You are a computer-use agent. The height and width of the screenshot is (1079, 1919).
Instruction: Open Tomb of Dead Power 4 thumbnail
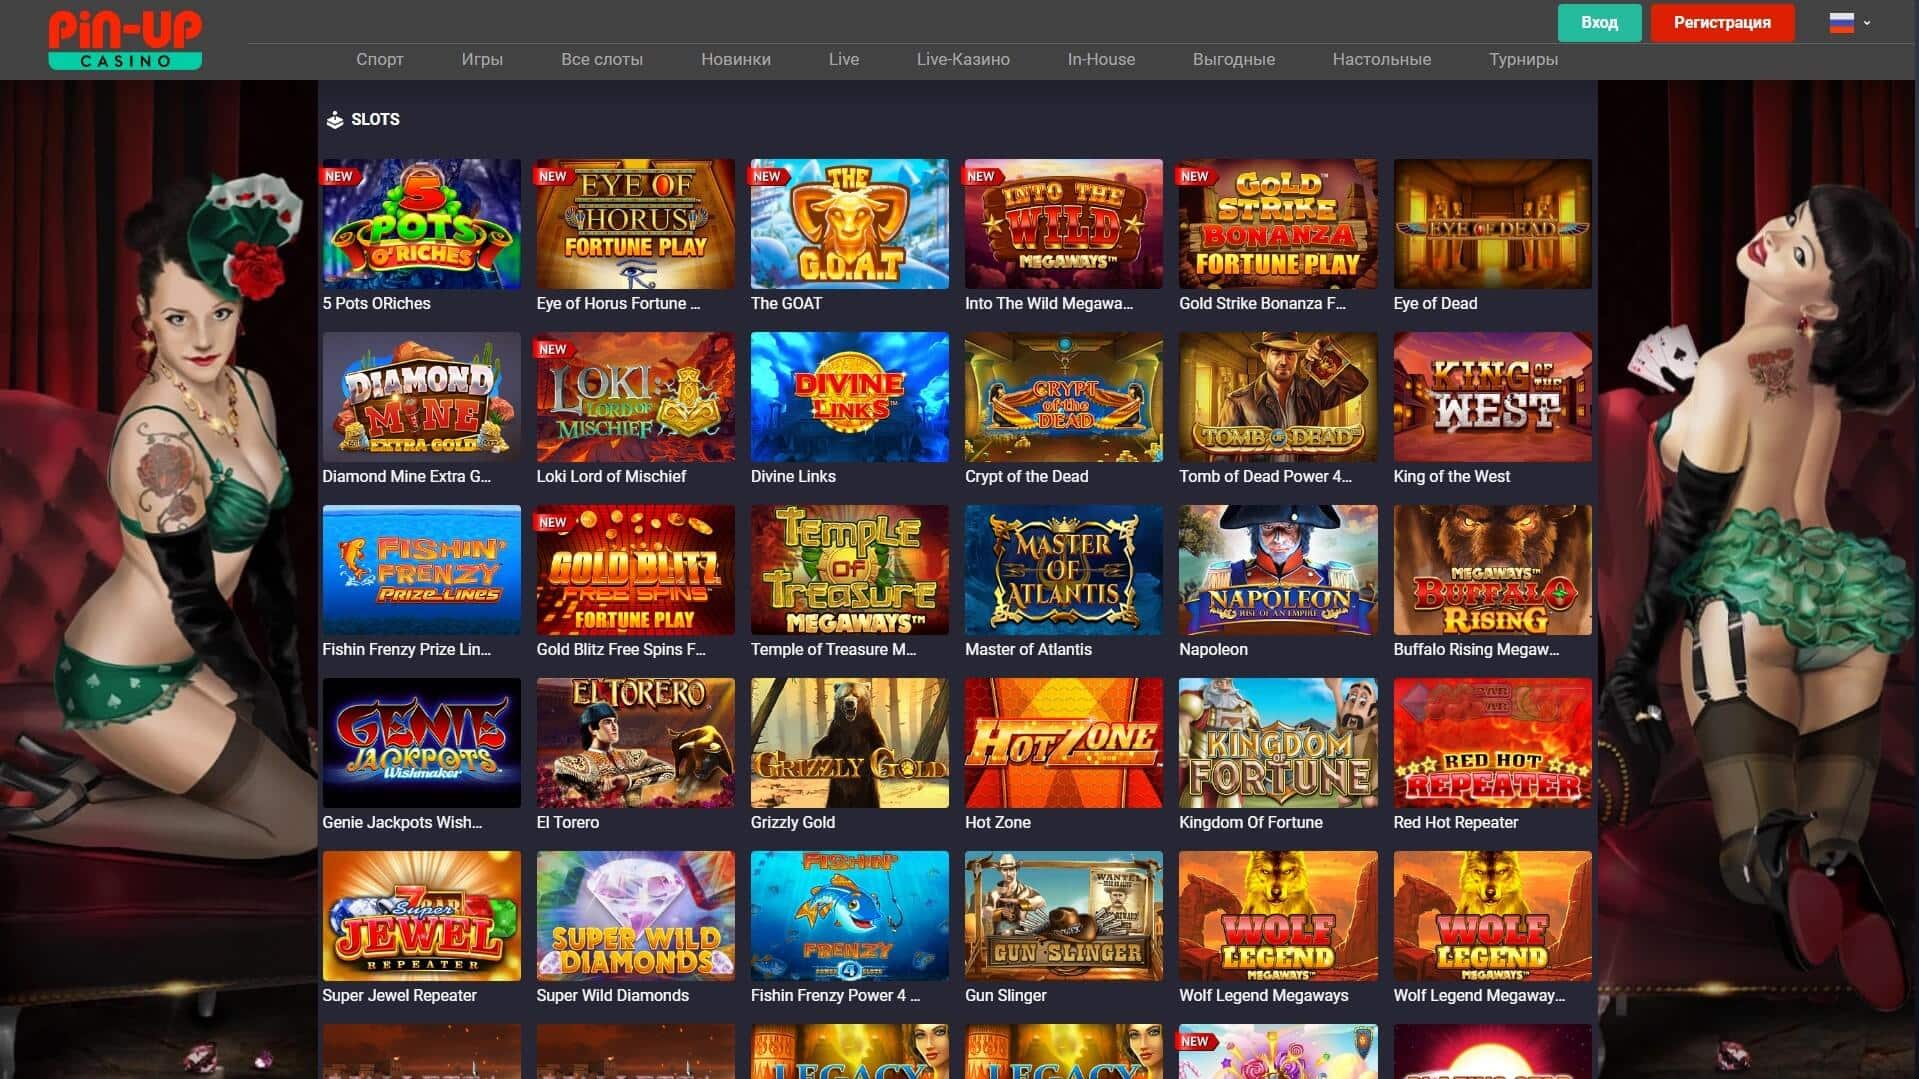point(1278,397)
